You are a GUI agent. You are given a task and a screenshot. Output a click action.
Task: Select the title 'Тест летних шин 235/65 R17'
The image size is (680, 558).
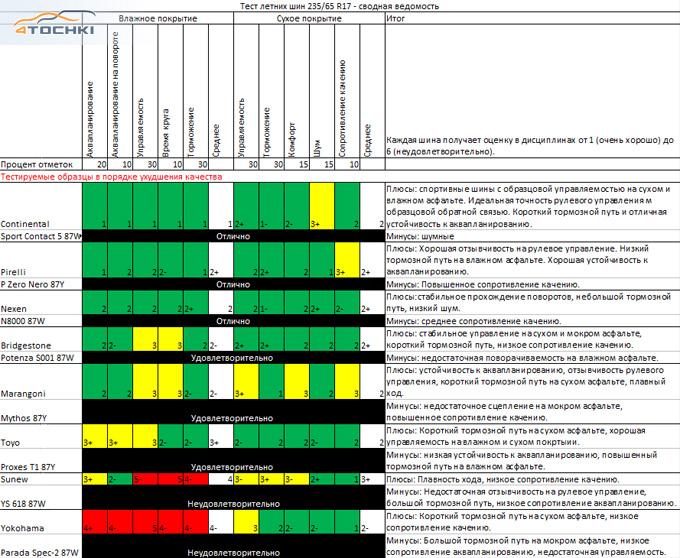coord(340,6)
